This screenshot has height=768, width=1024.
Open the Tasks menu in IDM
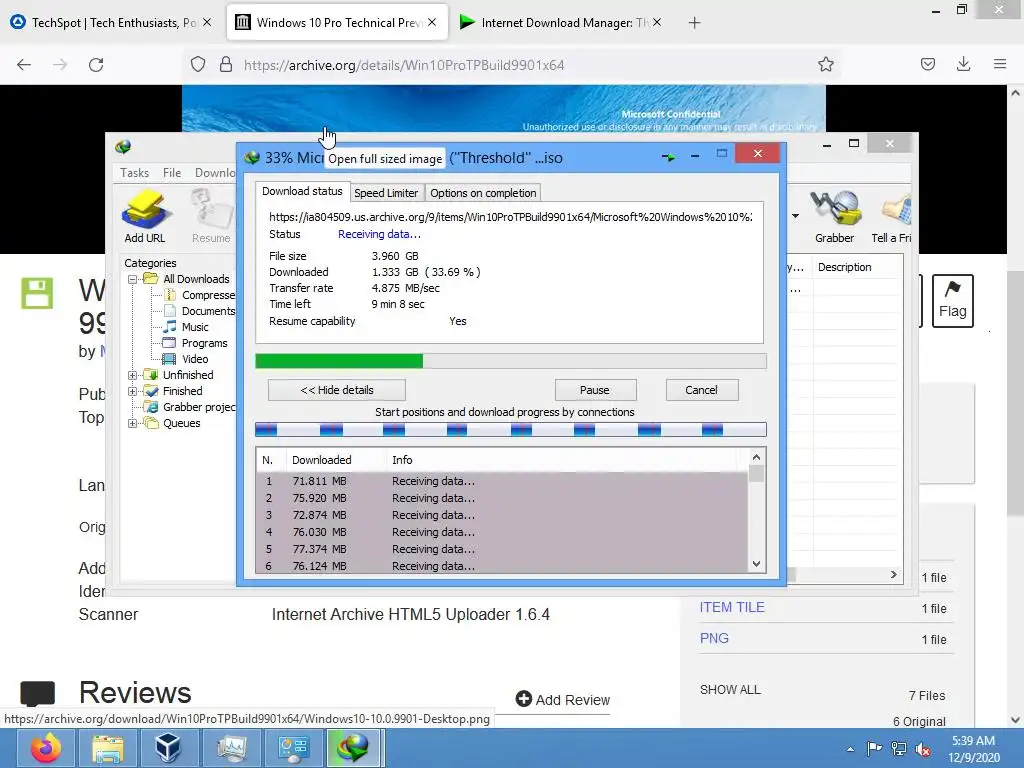coord(135,172)
